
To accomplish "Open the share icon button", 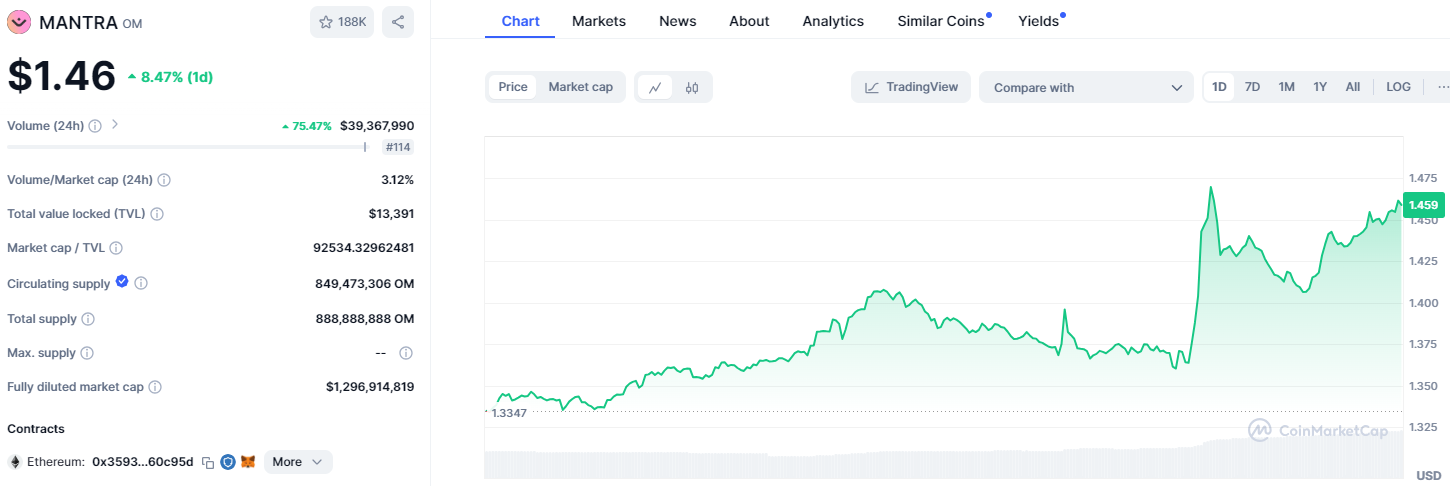I will (x=398, y=22).
